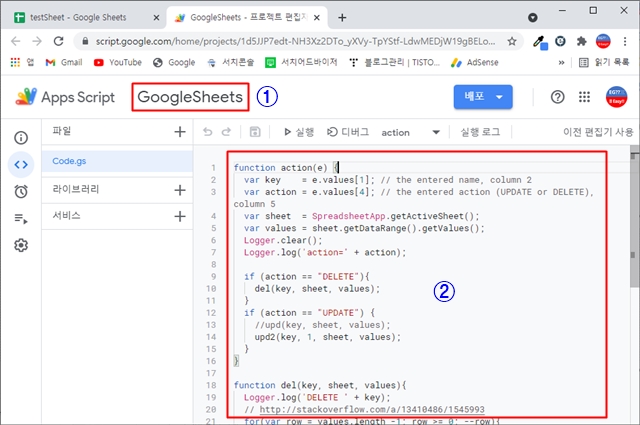Open the Triggers alarm clock icon
The width and height of the screenshot is (640, 425).
click(x=21, y=191)
